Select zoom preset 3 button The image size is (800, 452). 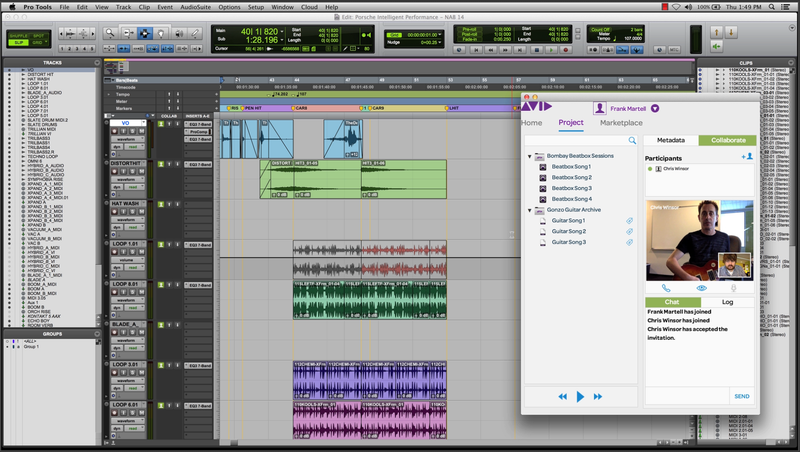(x=77, y=48)
